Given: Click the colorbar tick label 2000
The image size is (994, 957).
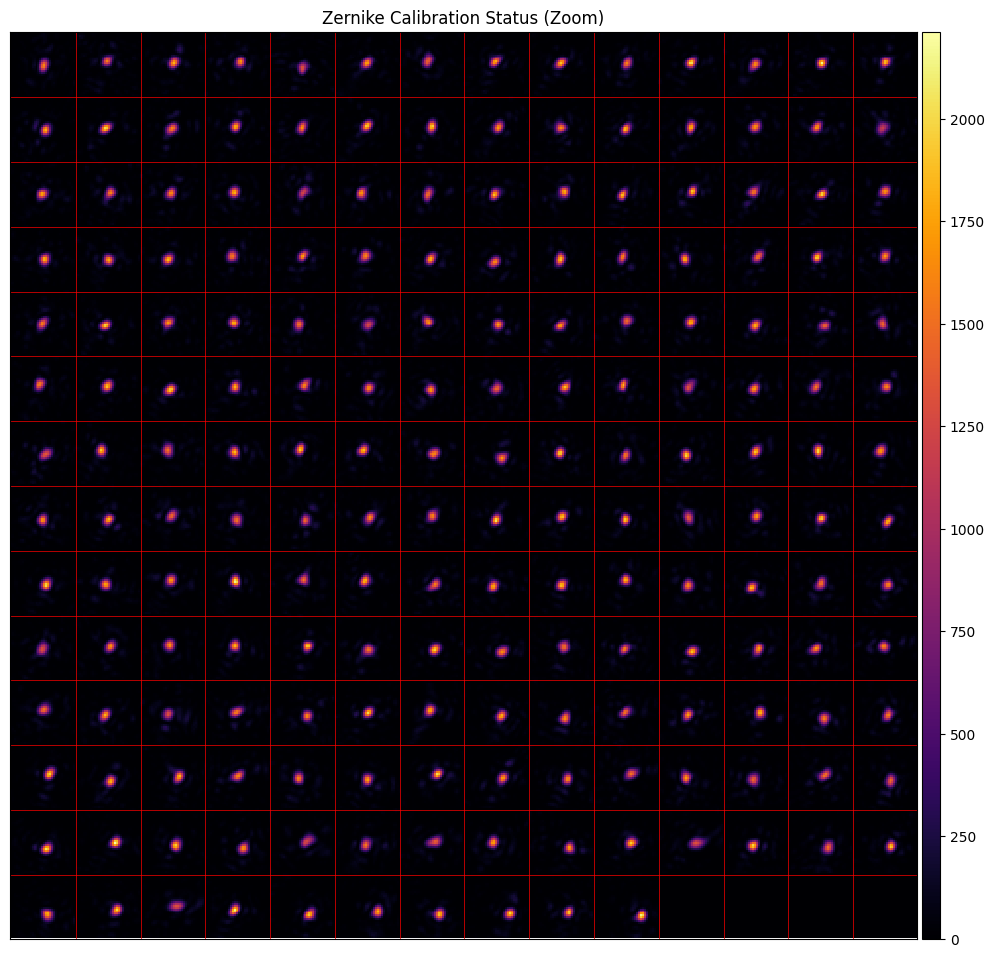Looking at the screenshot, I should tap(967, 120).
